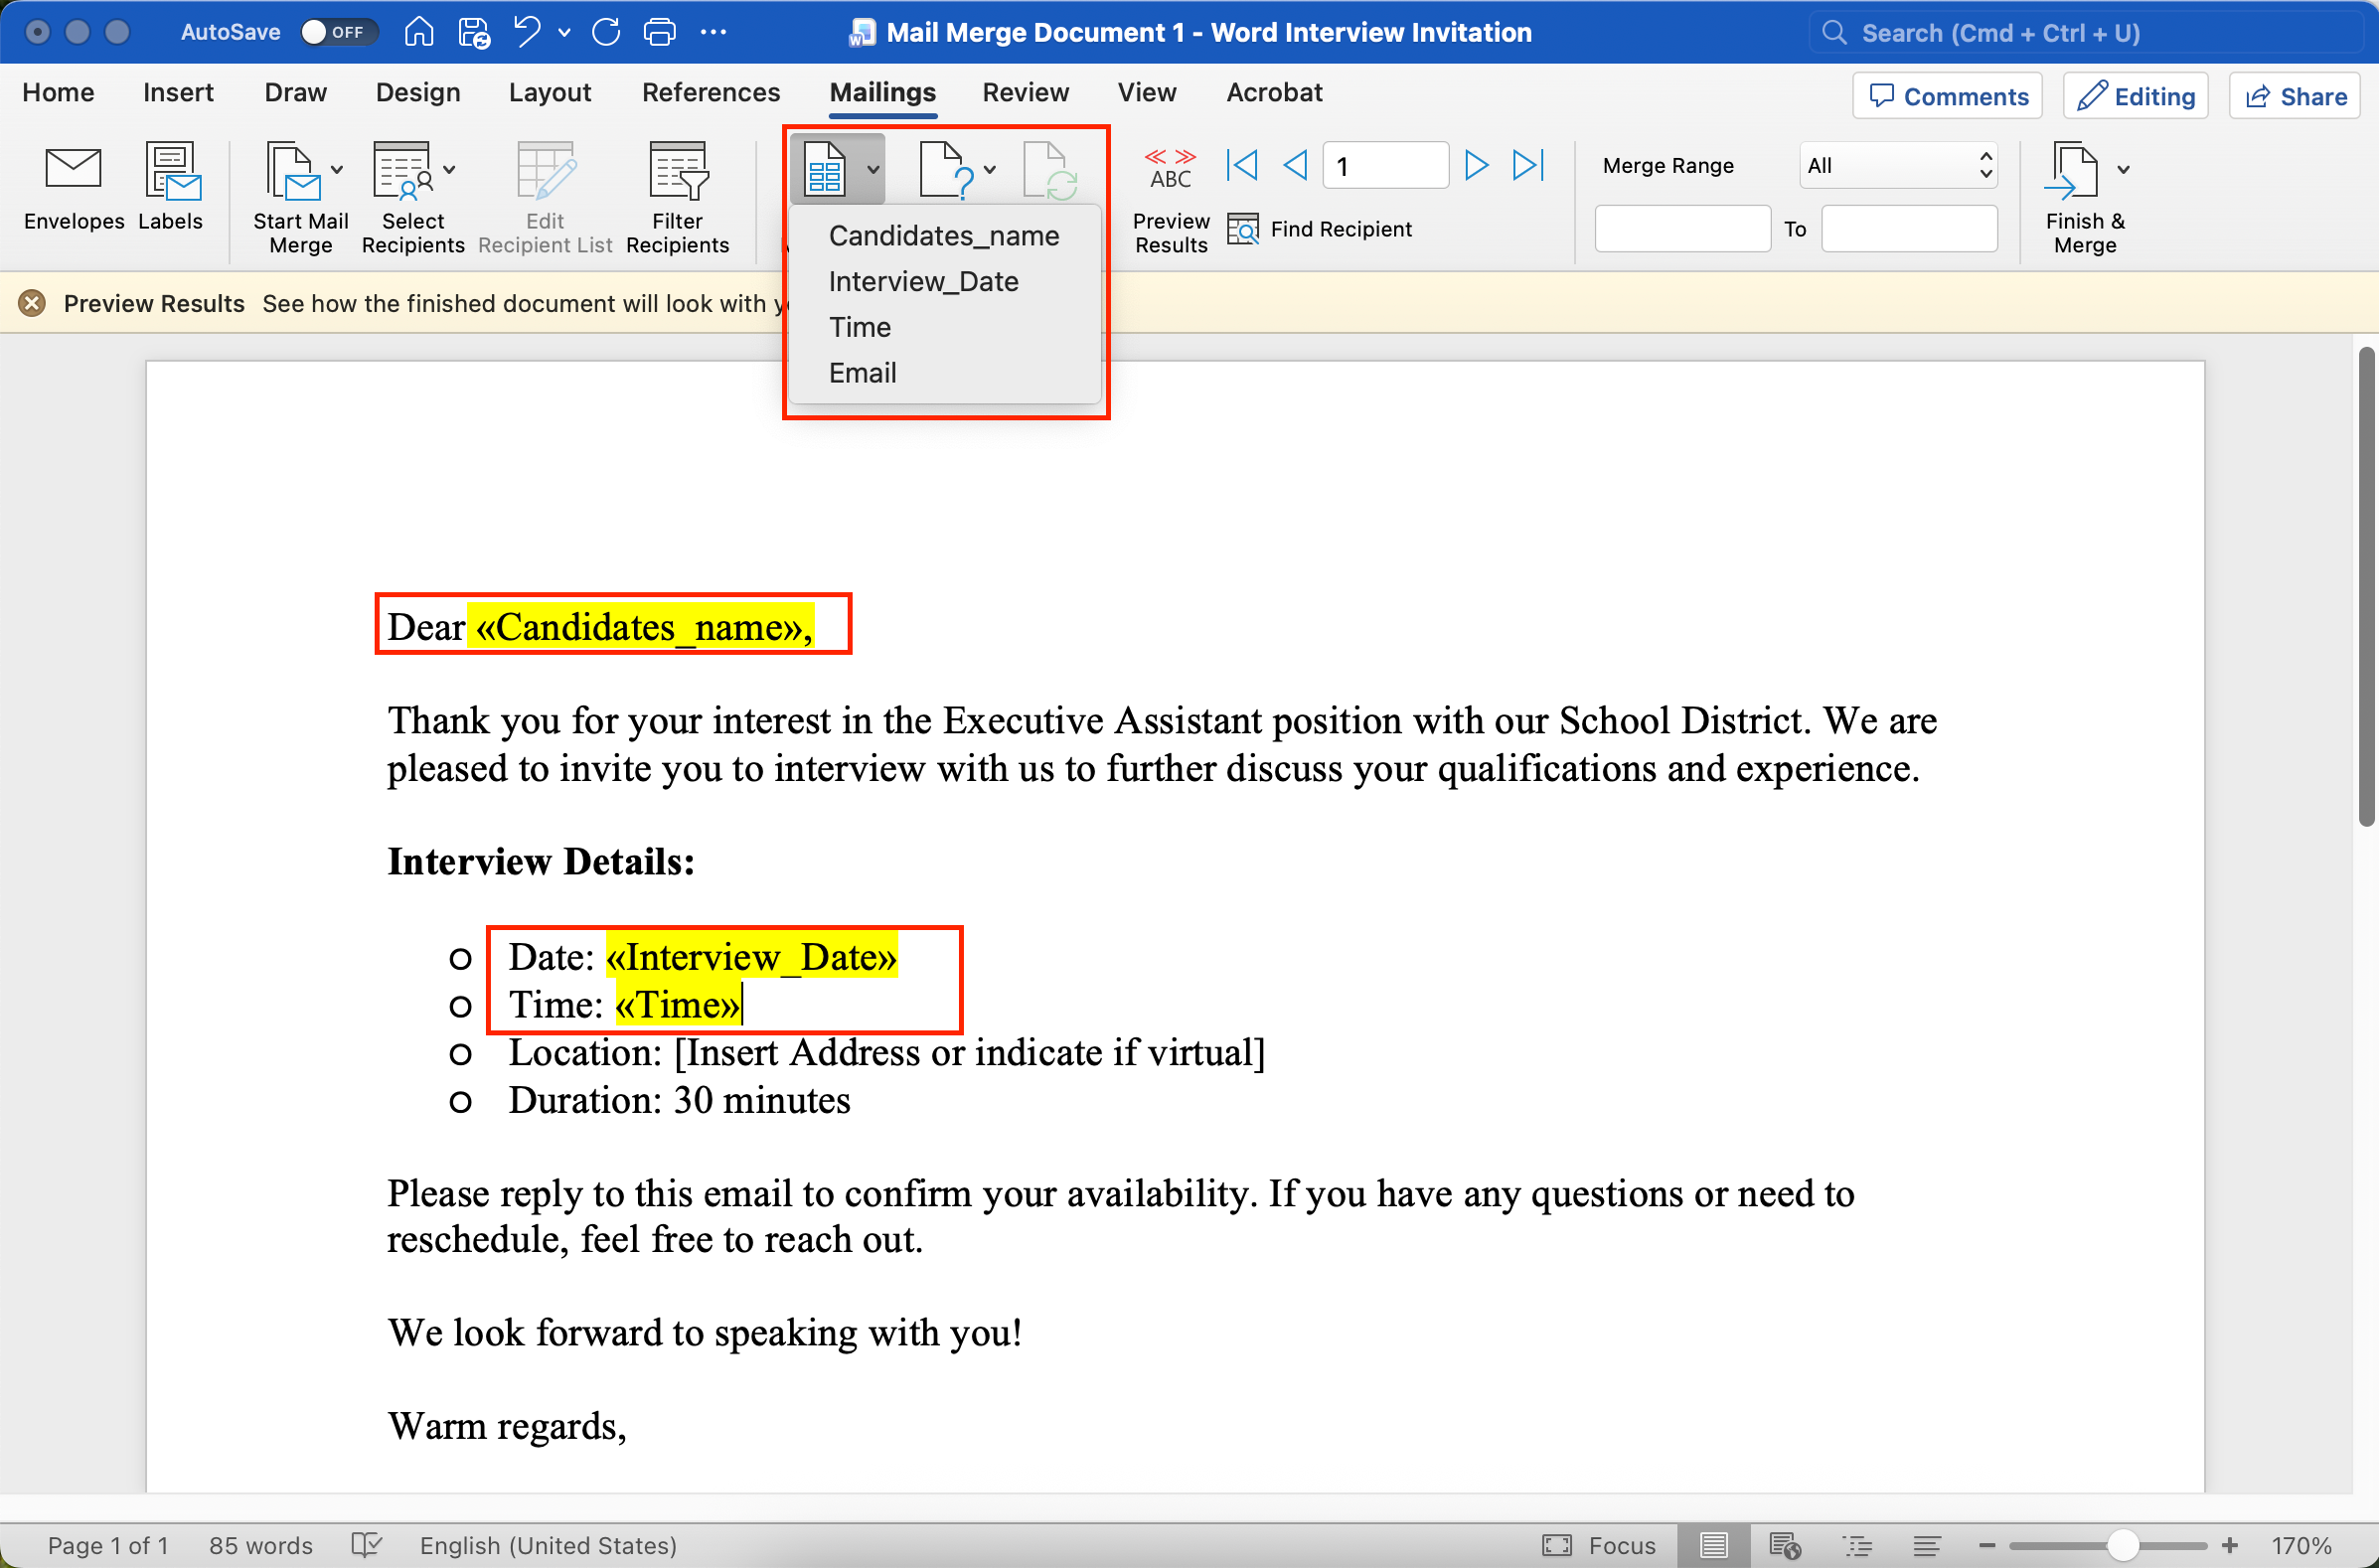The width and height of the screenshot is (2379, 1568).
Task: Go to the first record arrow
Action: [1241, 165]
